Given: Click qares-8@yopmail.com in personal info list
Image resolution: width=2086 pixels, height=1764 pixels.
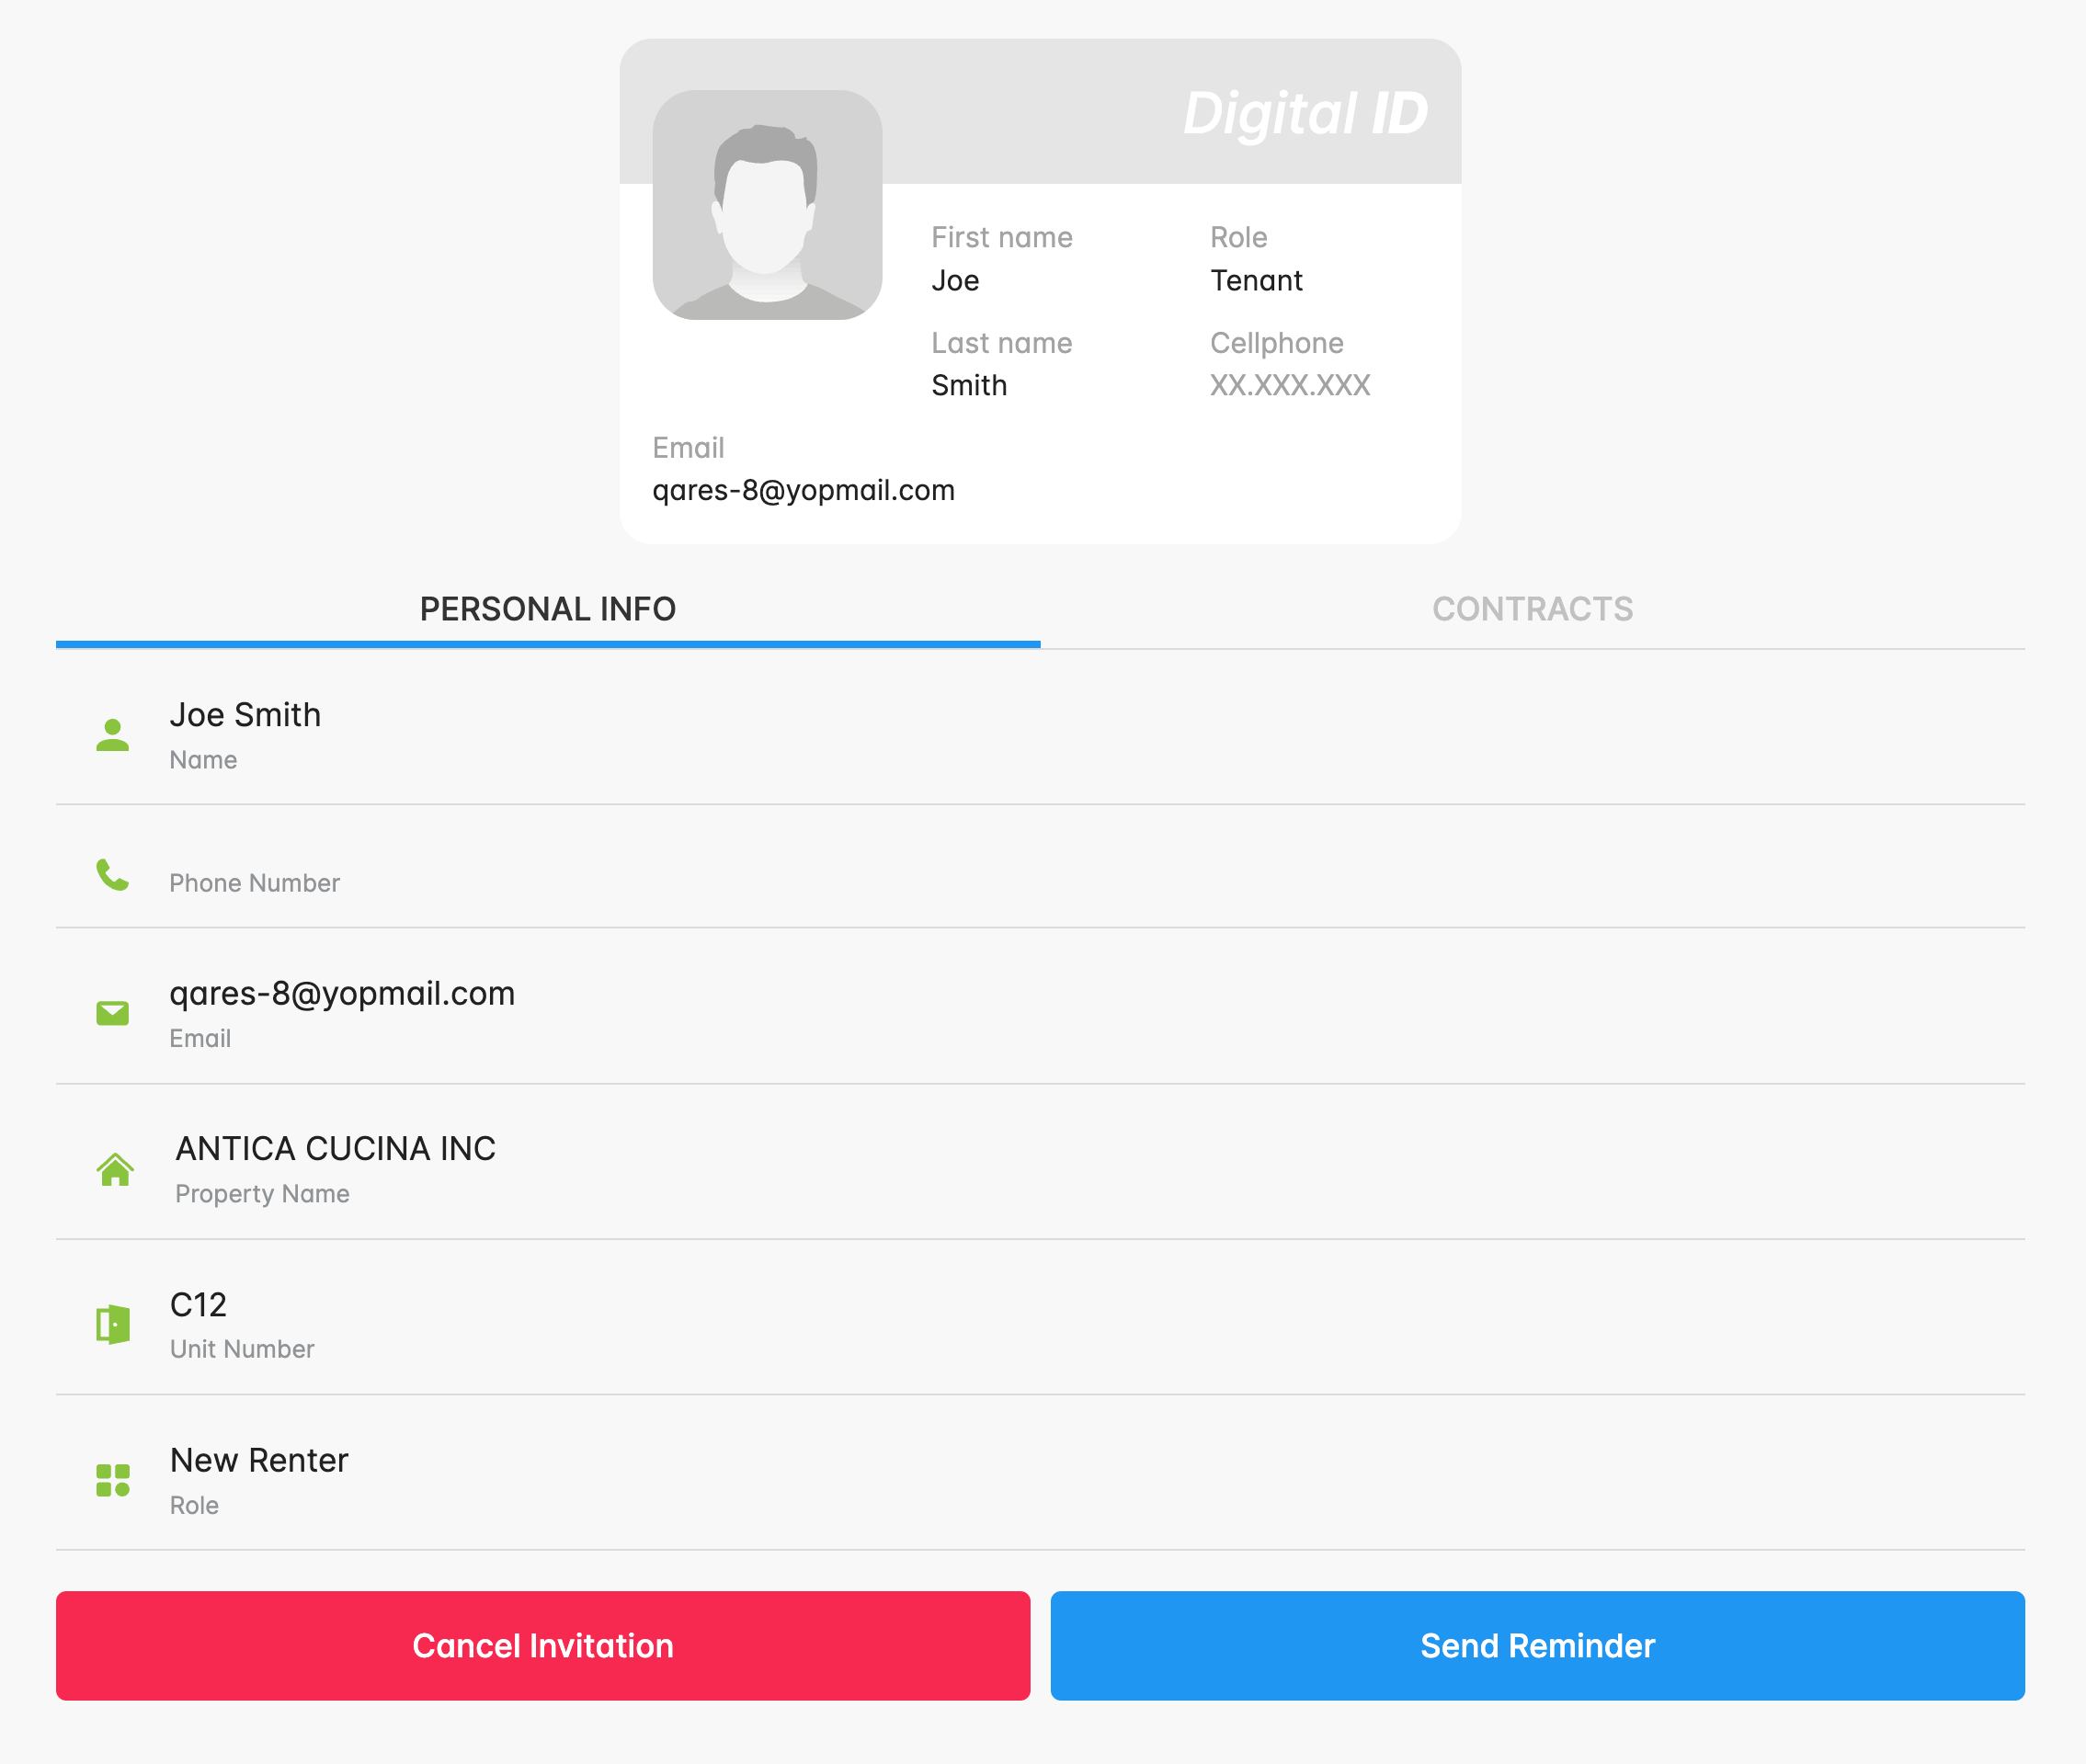Looking at the screenshot, I should pyautogui.click(x=342, y=993).
